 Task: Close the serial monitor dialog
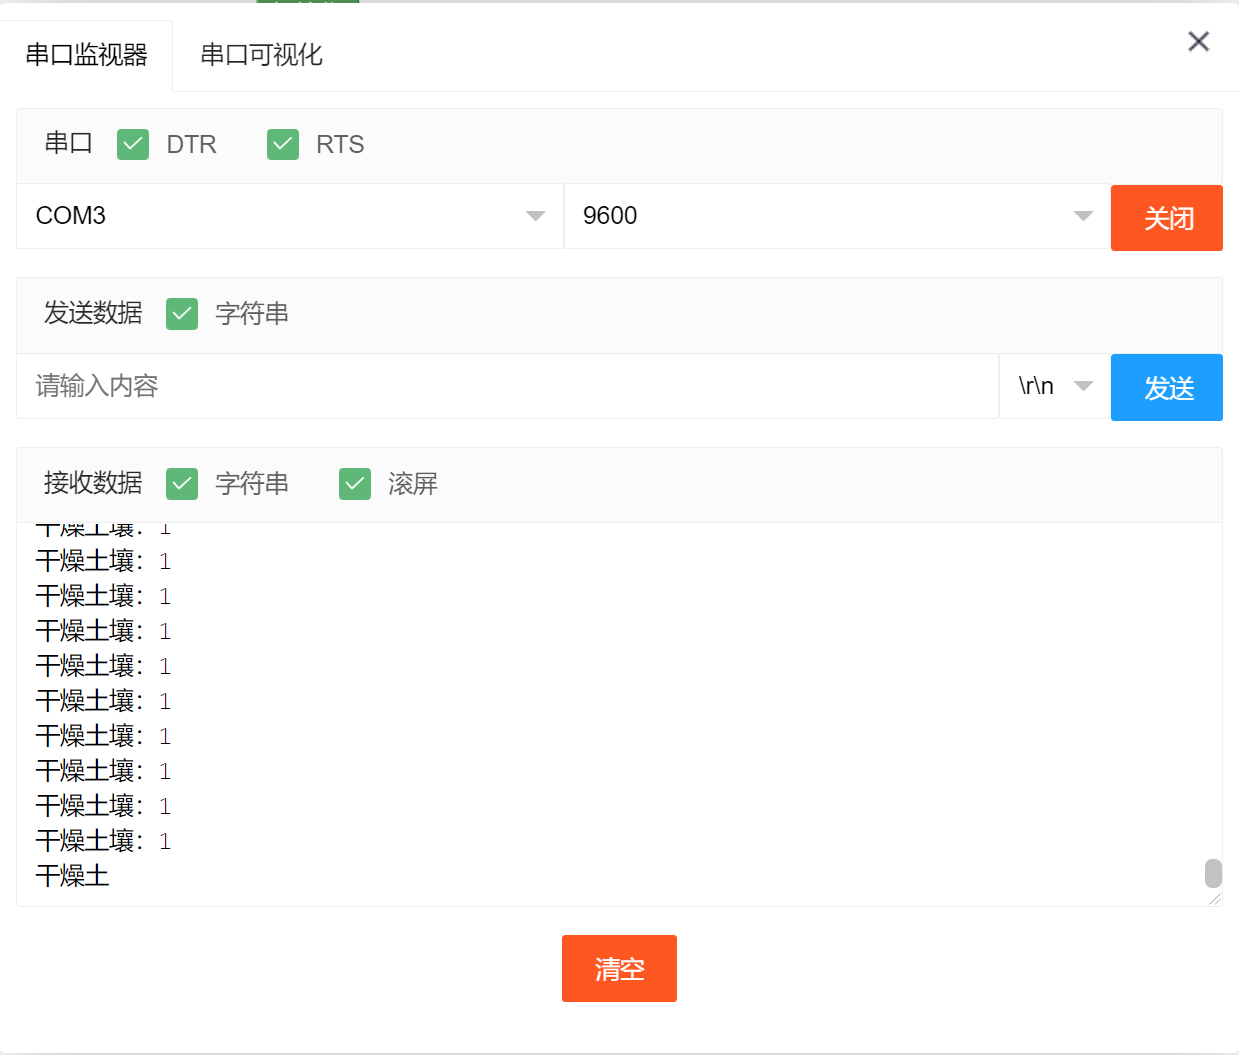tap(1198, 41)
